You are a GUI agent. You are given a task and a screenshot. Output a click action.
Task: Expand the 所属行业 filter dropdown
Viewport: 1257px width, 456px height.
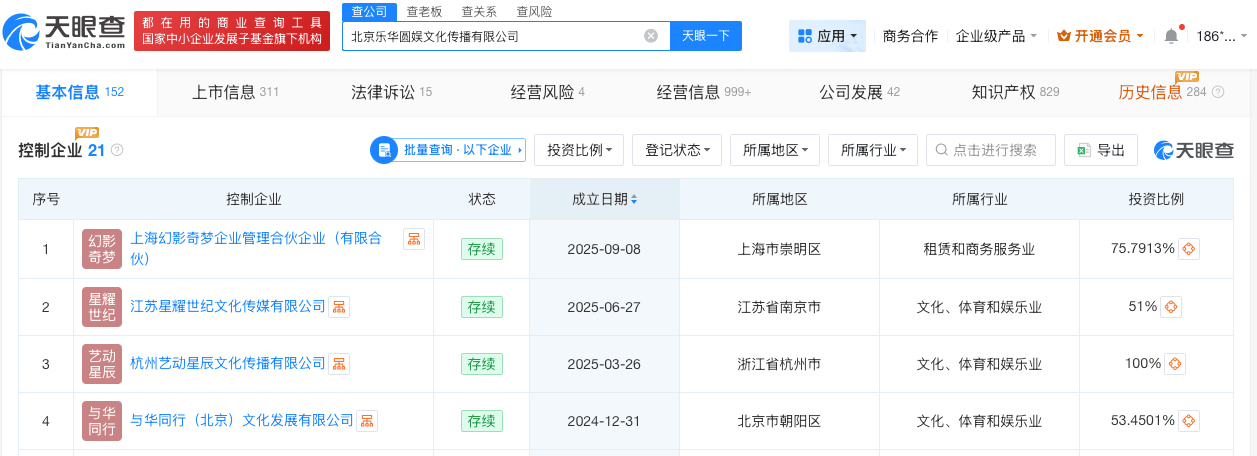(x=873, y=150)
